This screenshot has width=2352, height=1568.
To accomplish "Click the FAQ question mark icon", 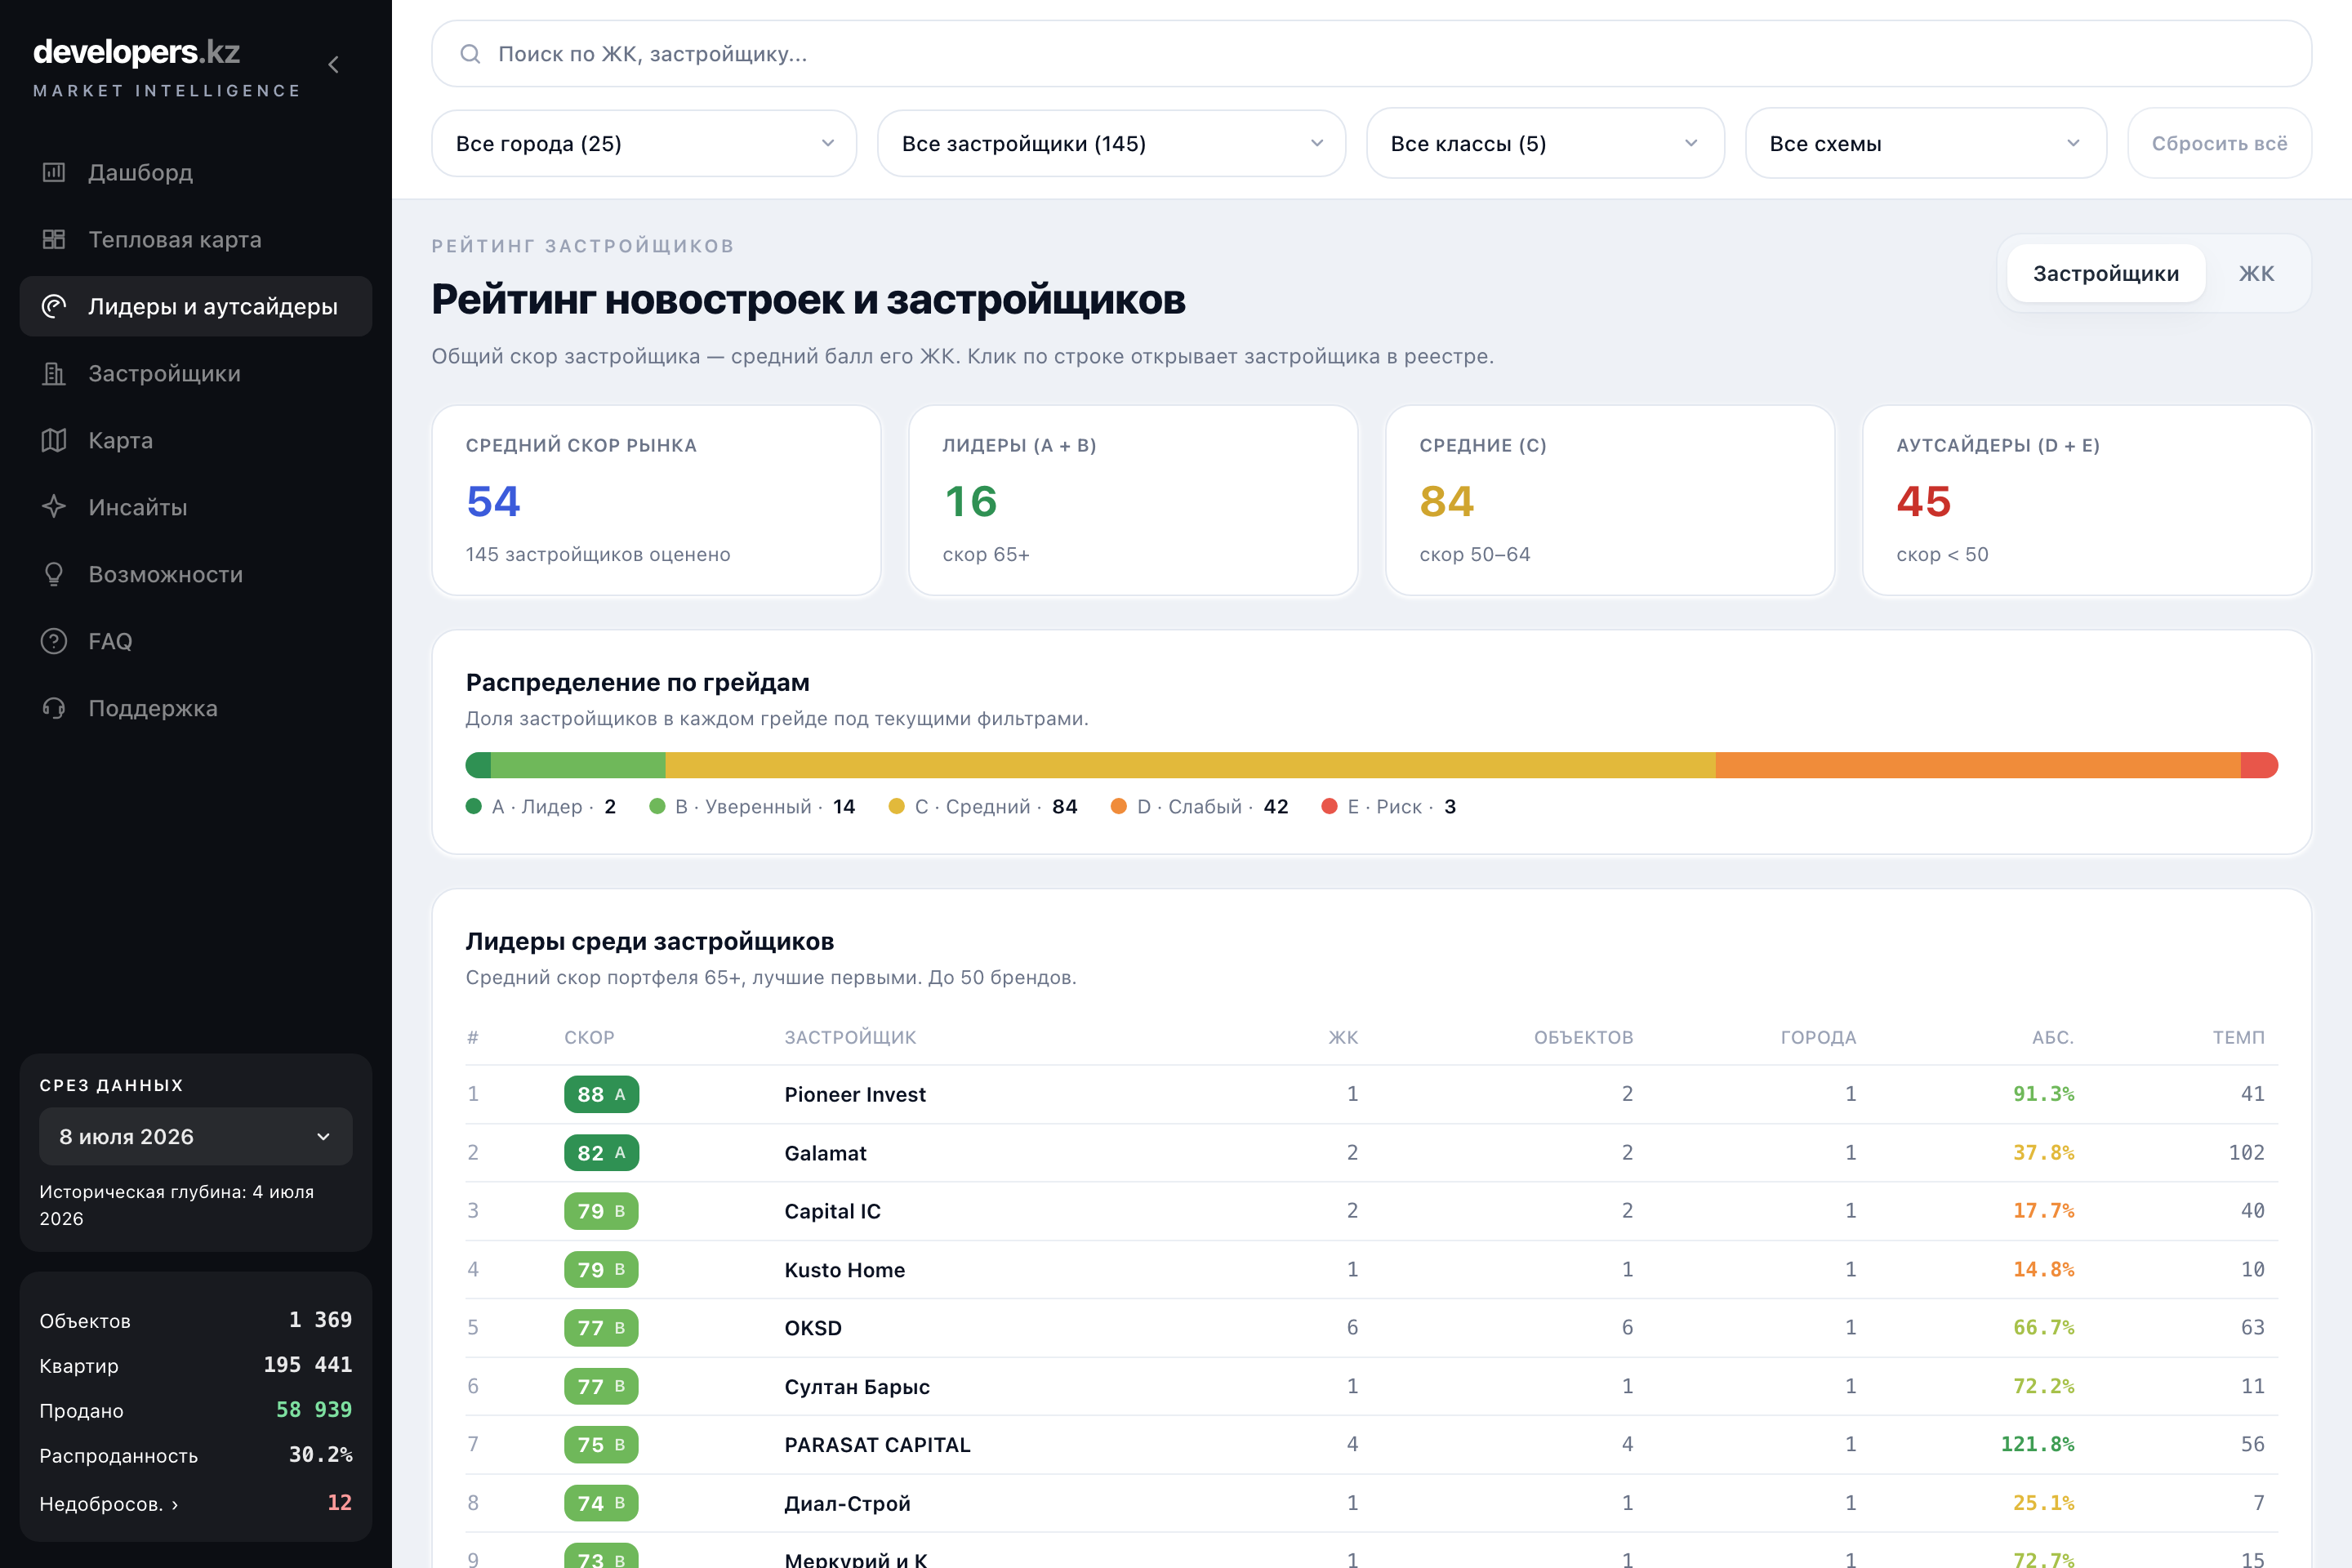I will click(54, 641).
